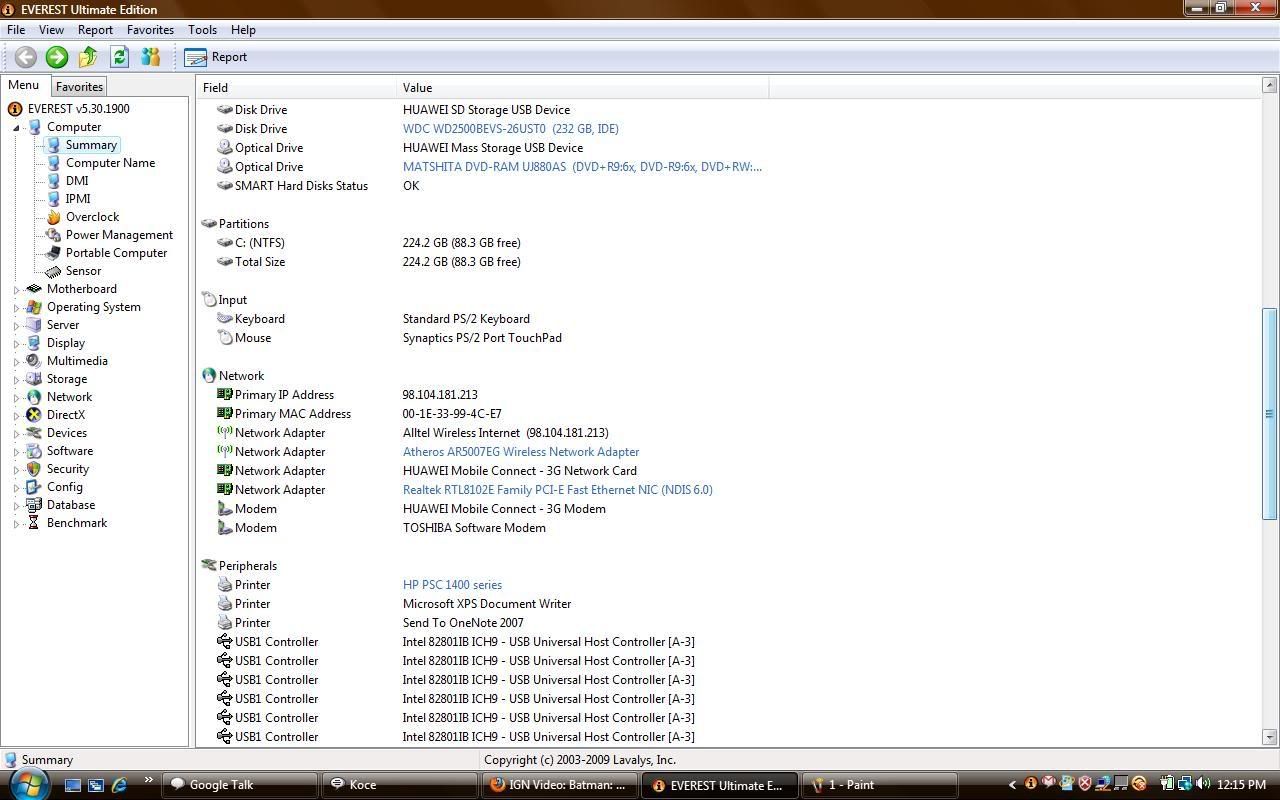Open the Favorites menu
The height and width of the screenshot is (800, 1280).
[150, 30]
